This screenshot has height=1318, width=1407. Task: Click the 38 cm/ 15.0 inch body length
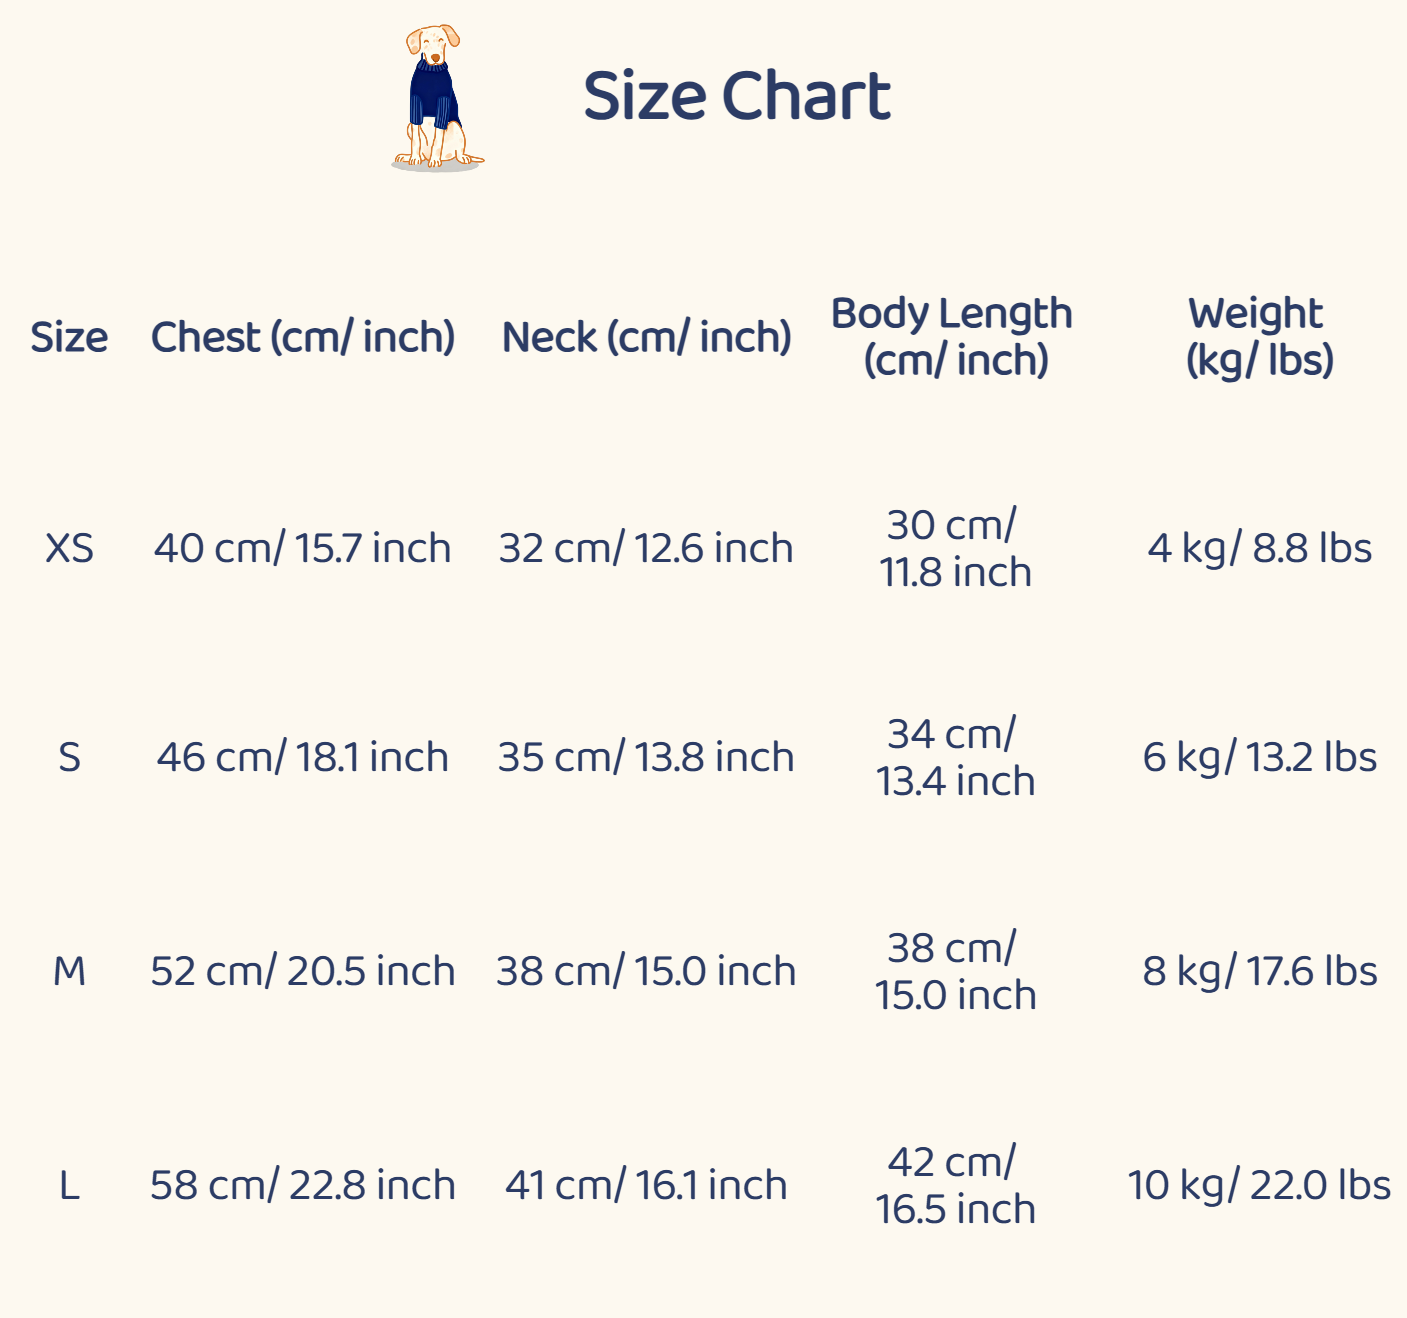click(954, 971)
